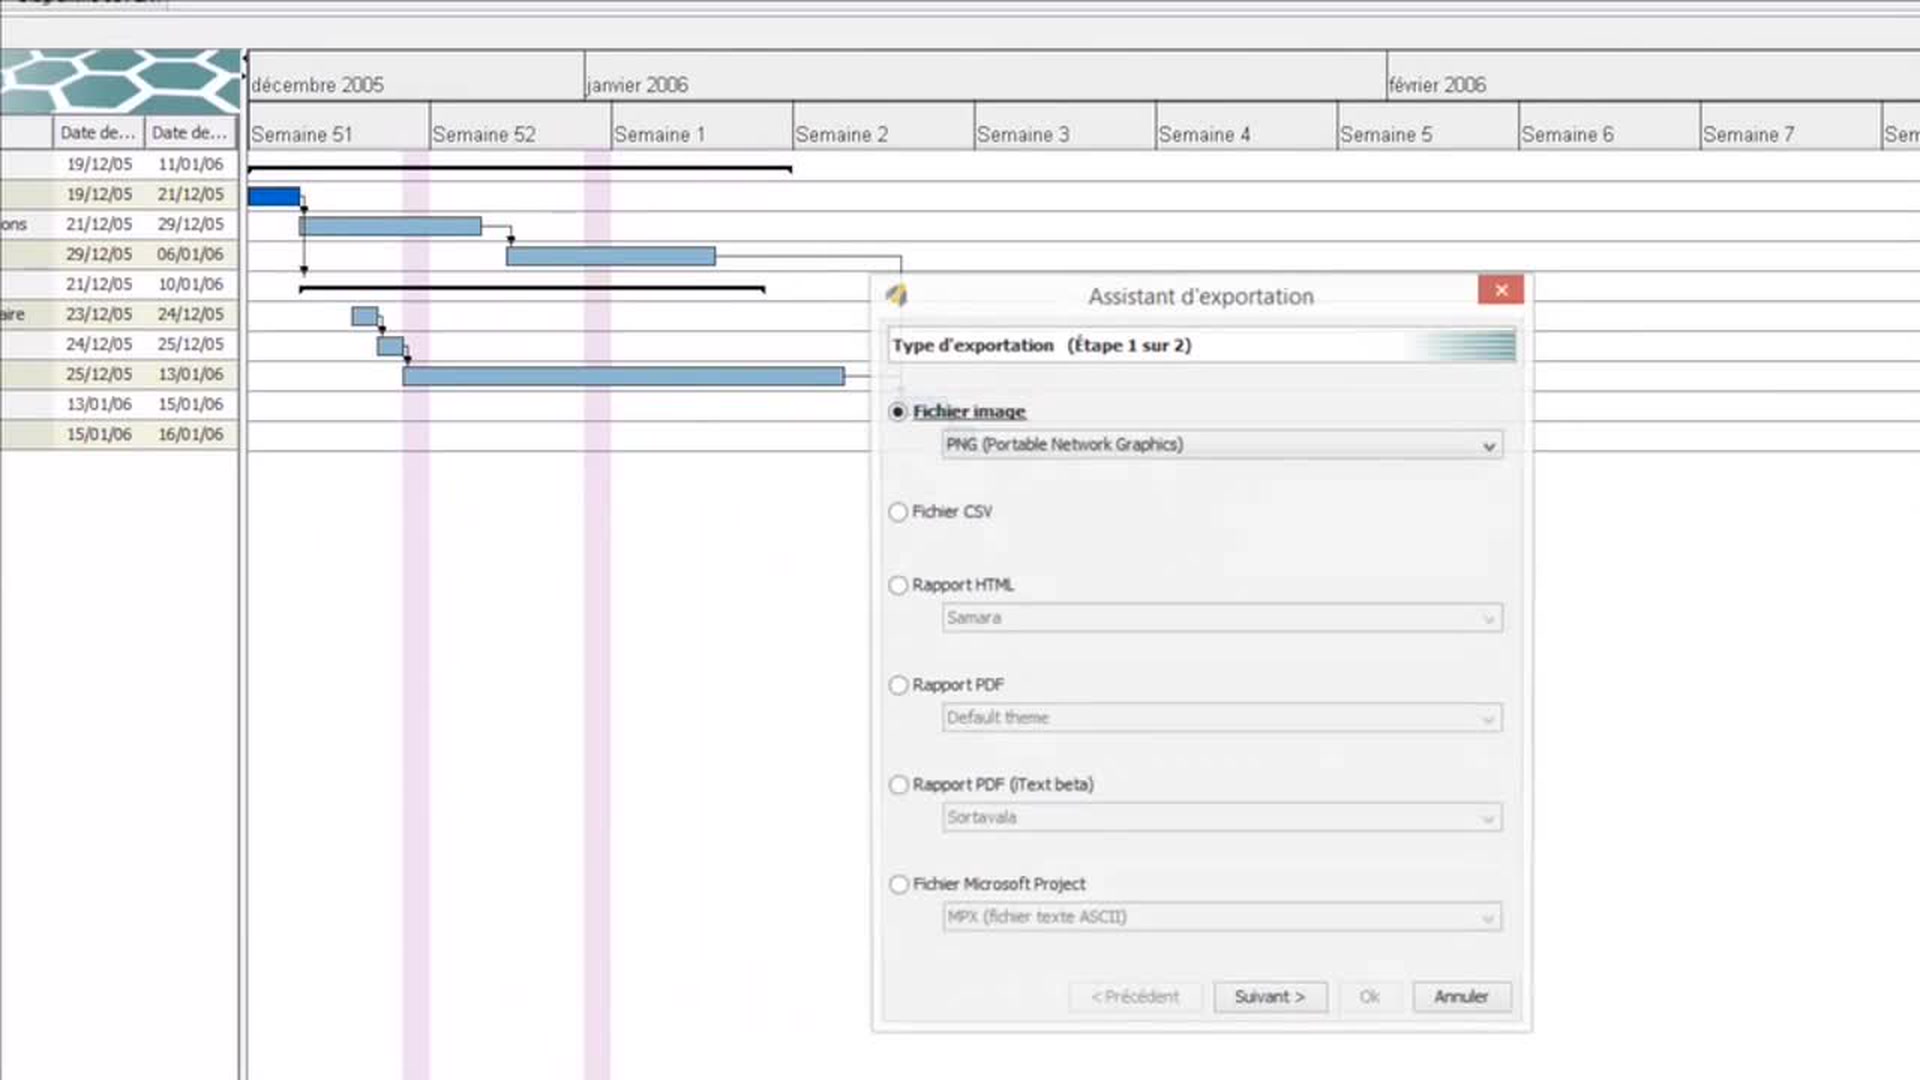Expand the Sortavala theme dropdown

pos(1220,818)
